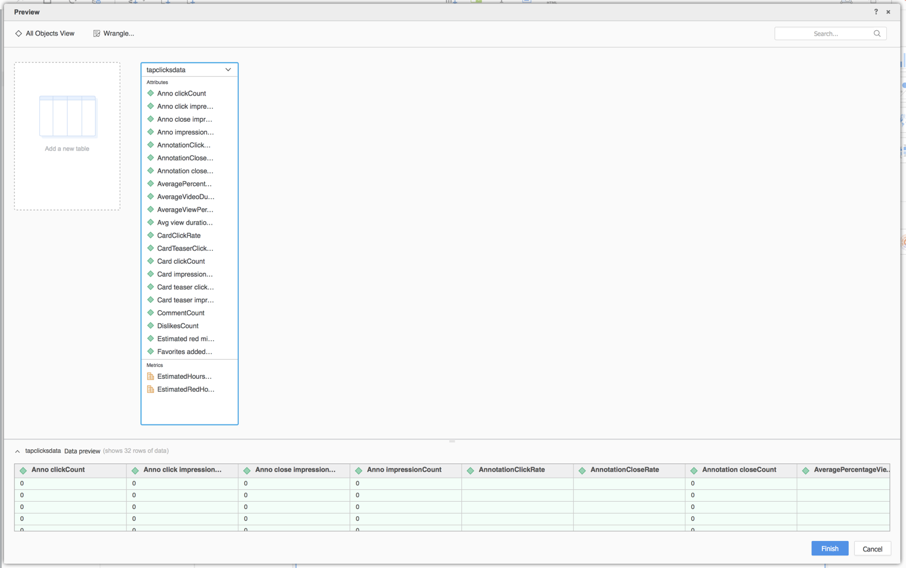Click green diamond icon beside CardClickRate
The height and width of the screenshot is (568, 906).
[151, 236]
